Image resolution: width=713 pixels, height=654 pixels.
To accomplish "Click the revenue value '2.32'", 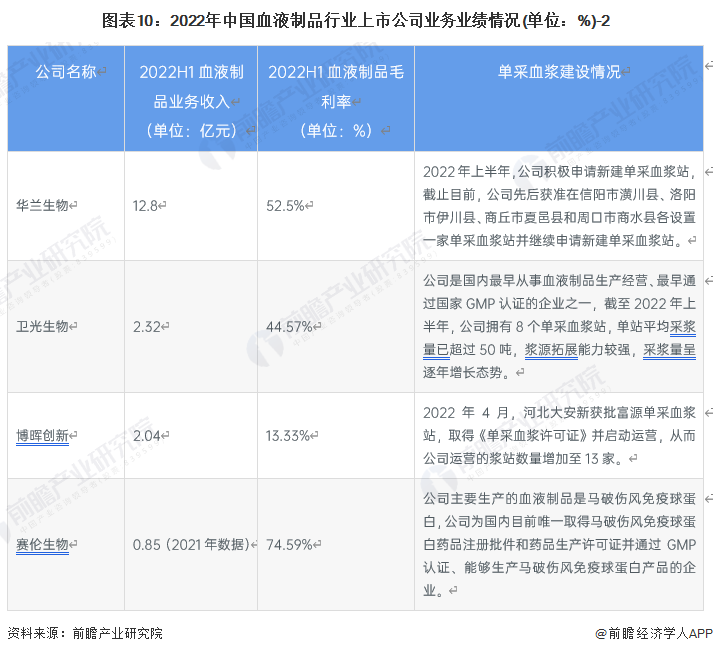I will tap(147, 327).
